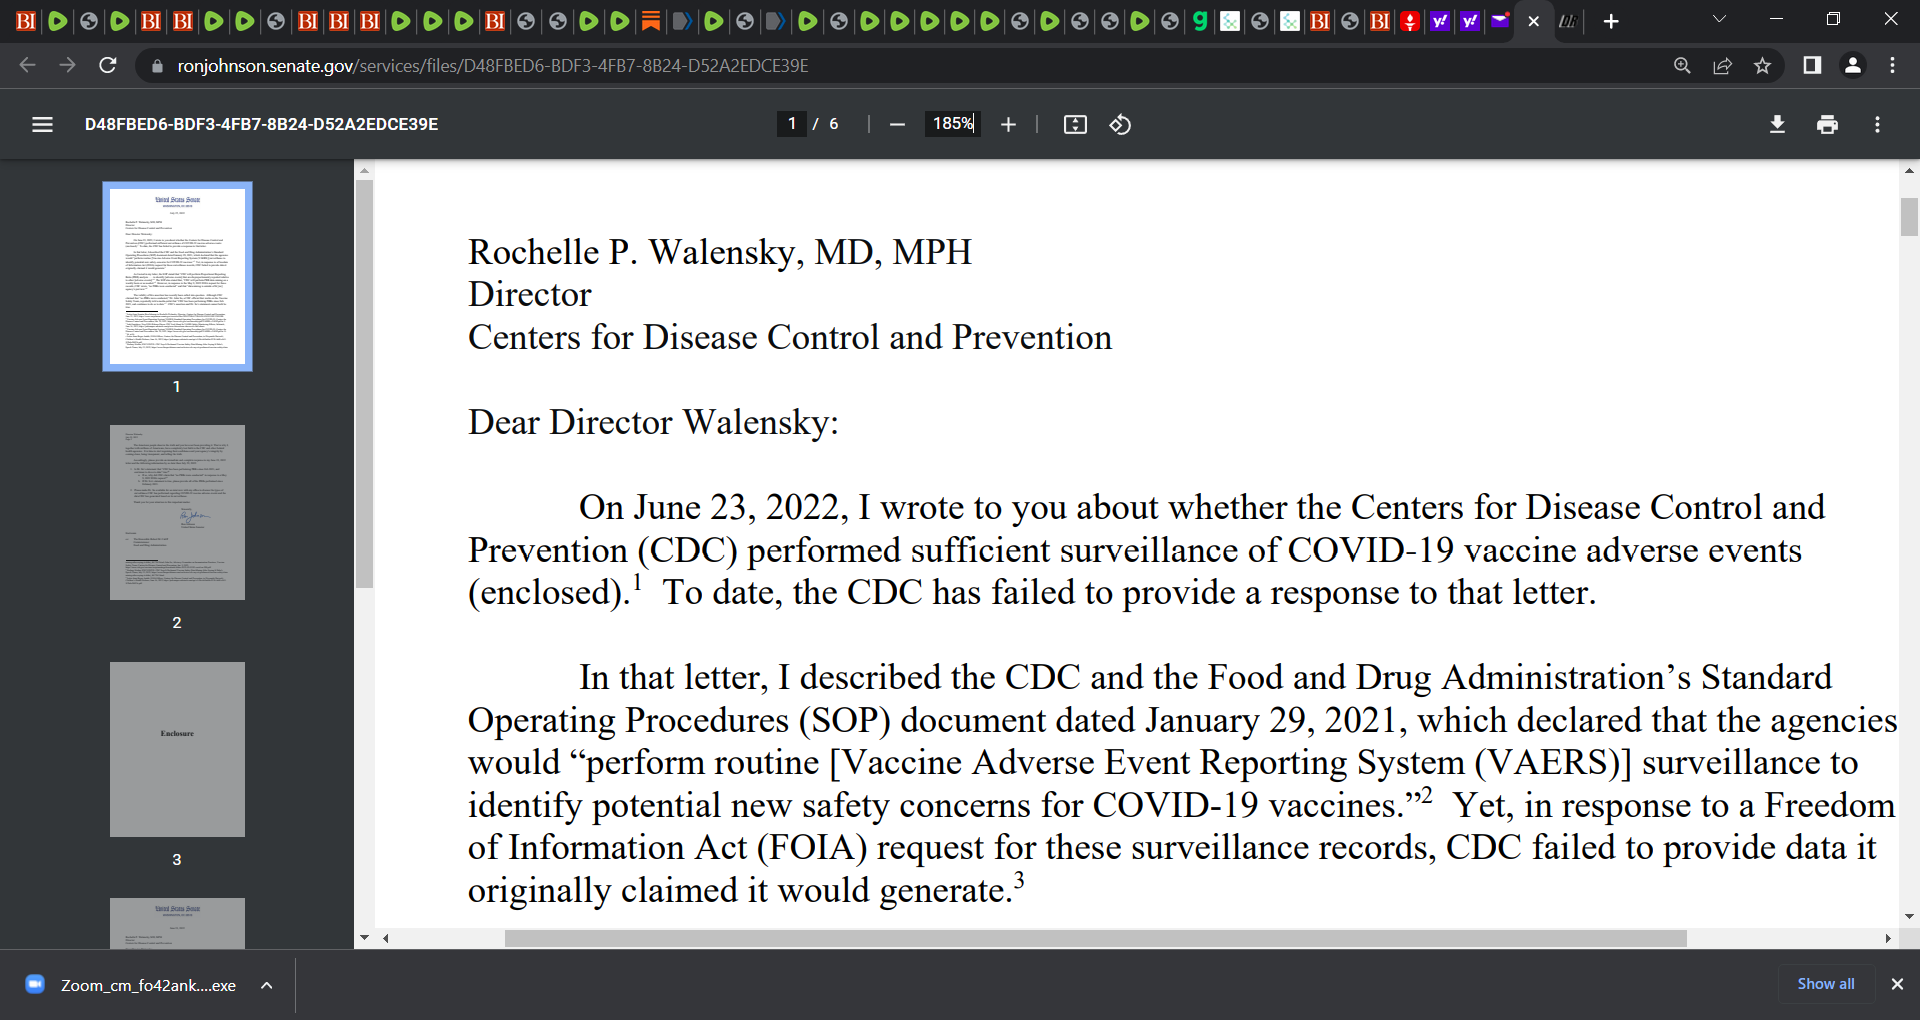The height and width of the screenshot is (1020, 1920).
Task: Click footnote 3 superscript after generate
Action: click(x=1019, y=880)
